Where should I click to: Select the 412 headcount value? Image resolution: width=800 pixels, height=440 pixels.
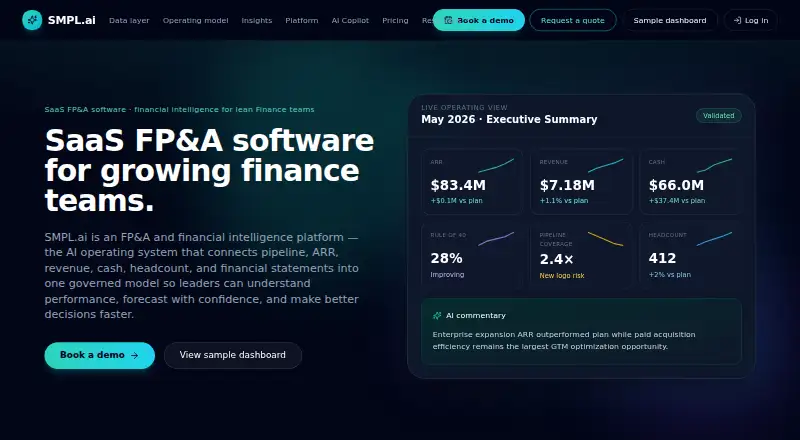(662, 258)
